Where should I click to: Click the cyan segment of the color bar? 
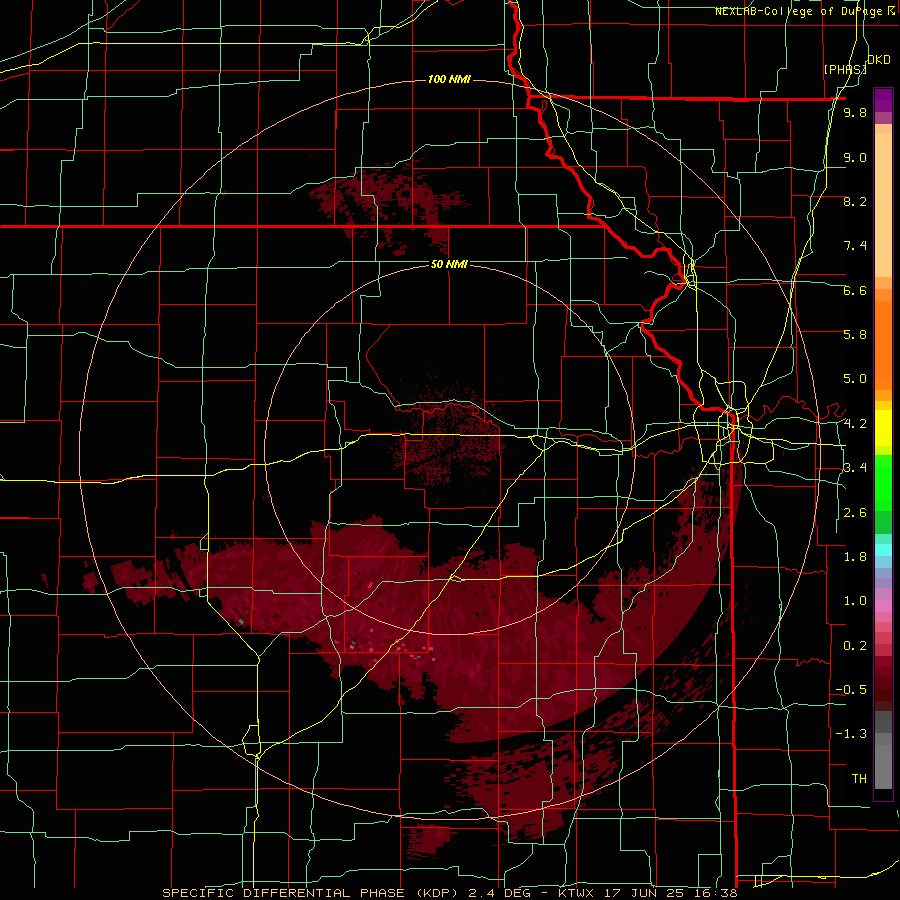(x=883, y=550)
